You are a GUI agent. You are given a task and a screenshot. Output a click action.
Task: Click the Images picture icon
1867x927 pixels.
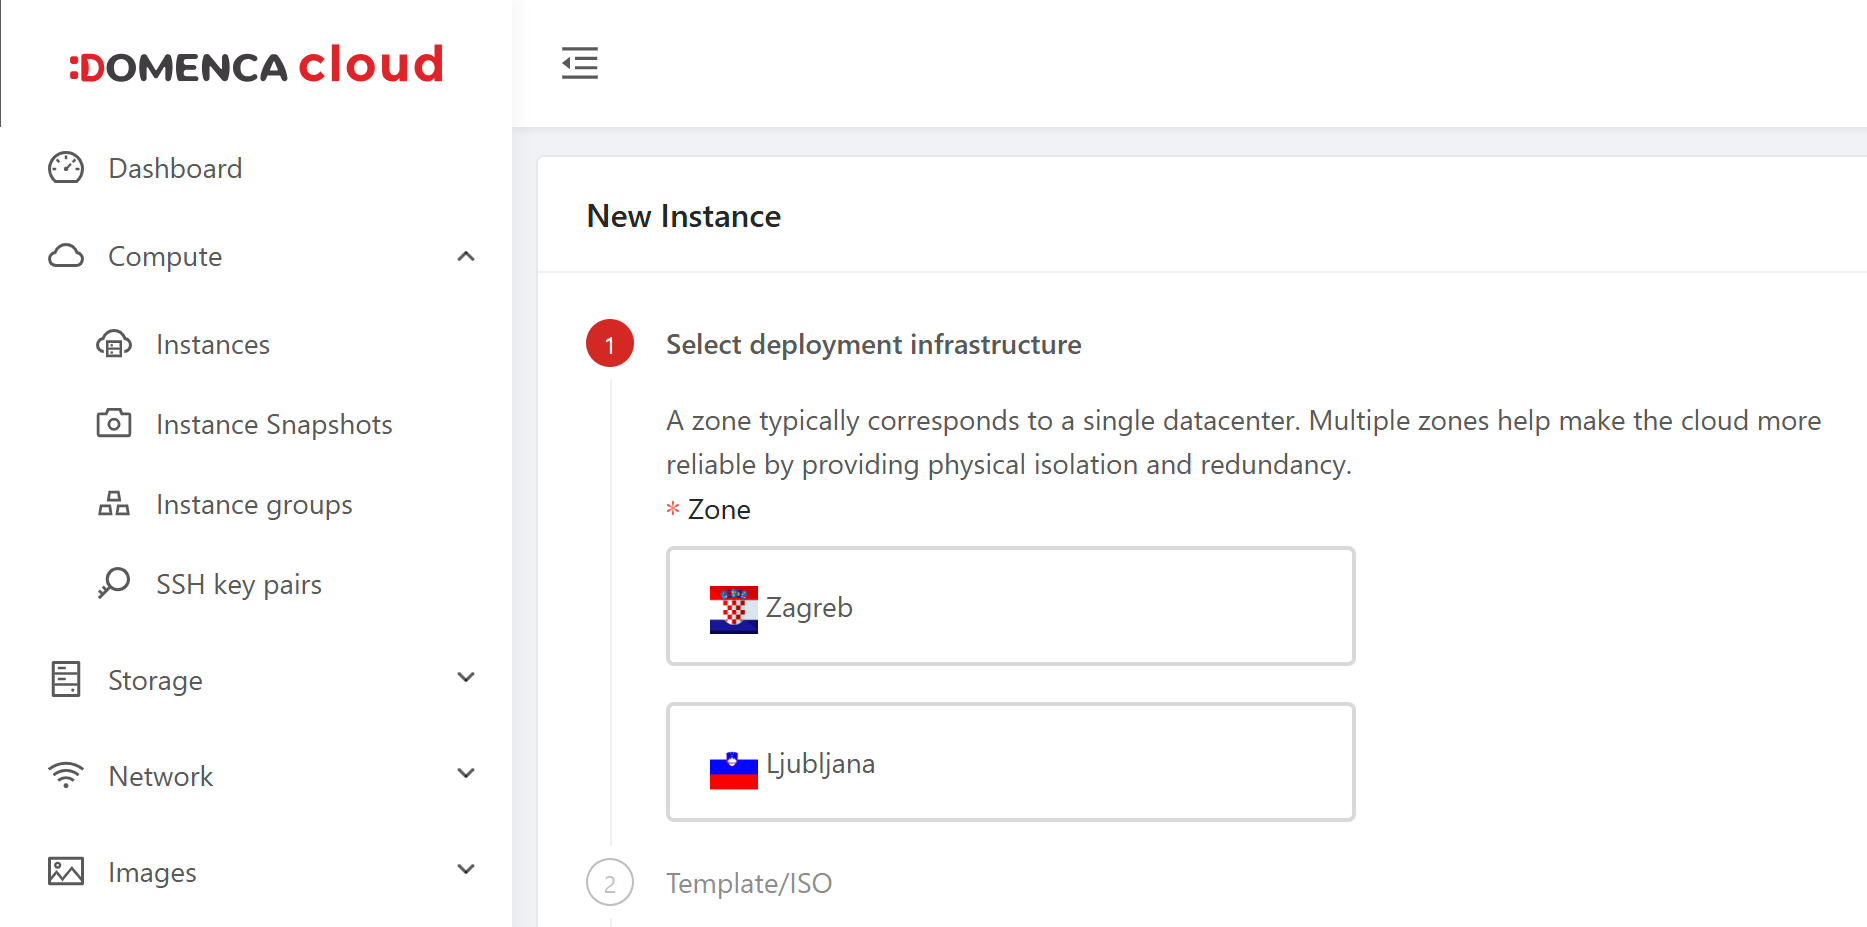point(66,871)
